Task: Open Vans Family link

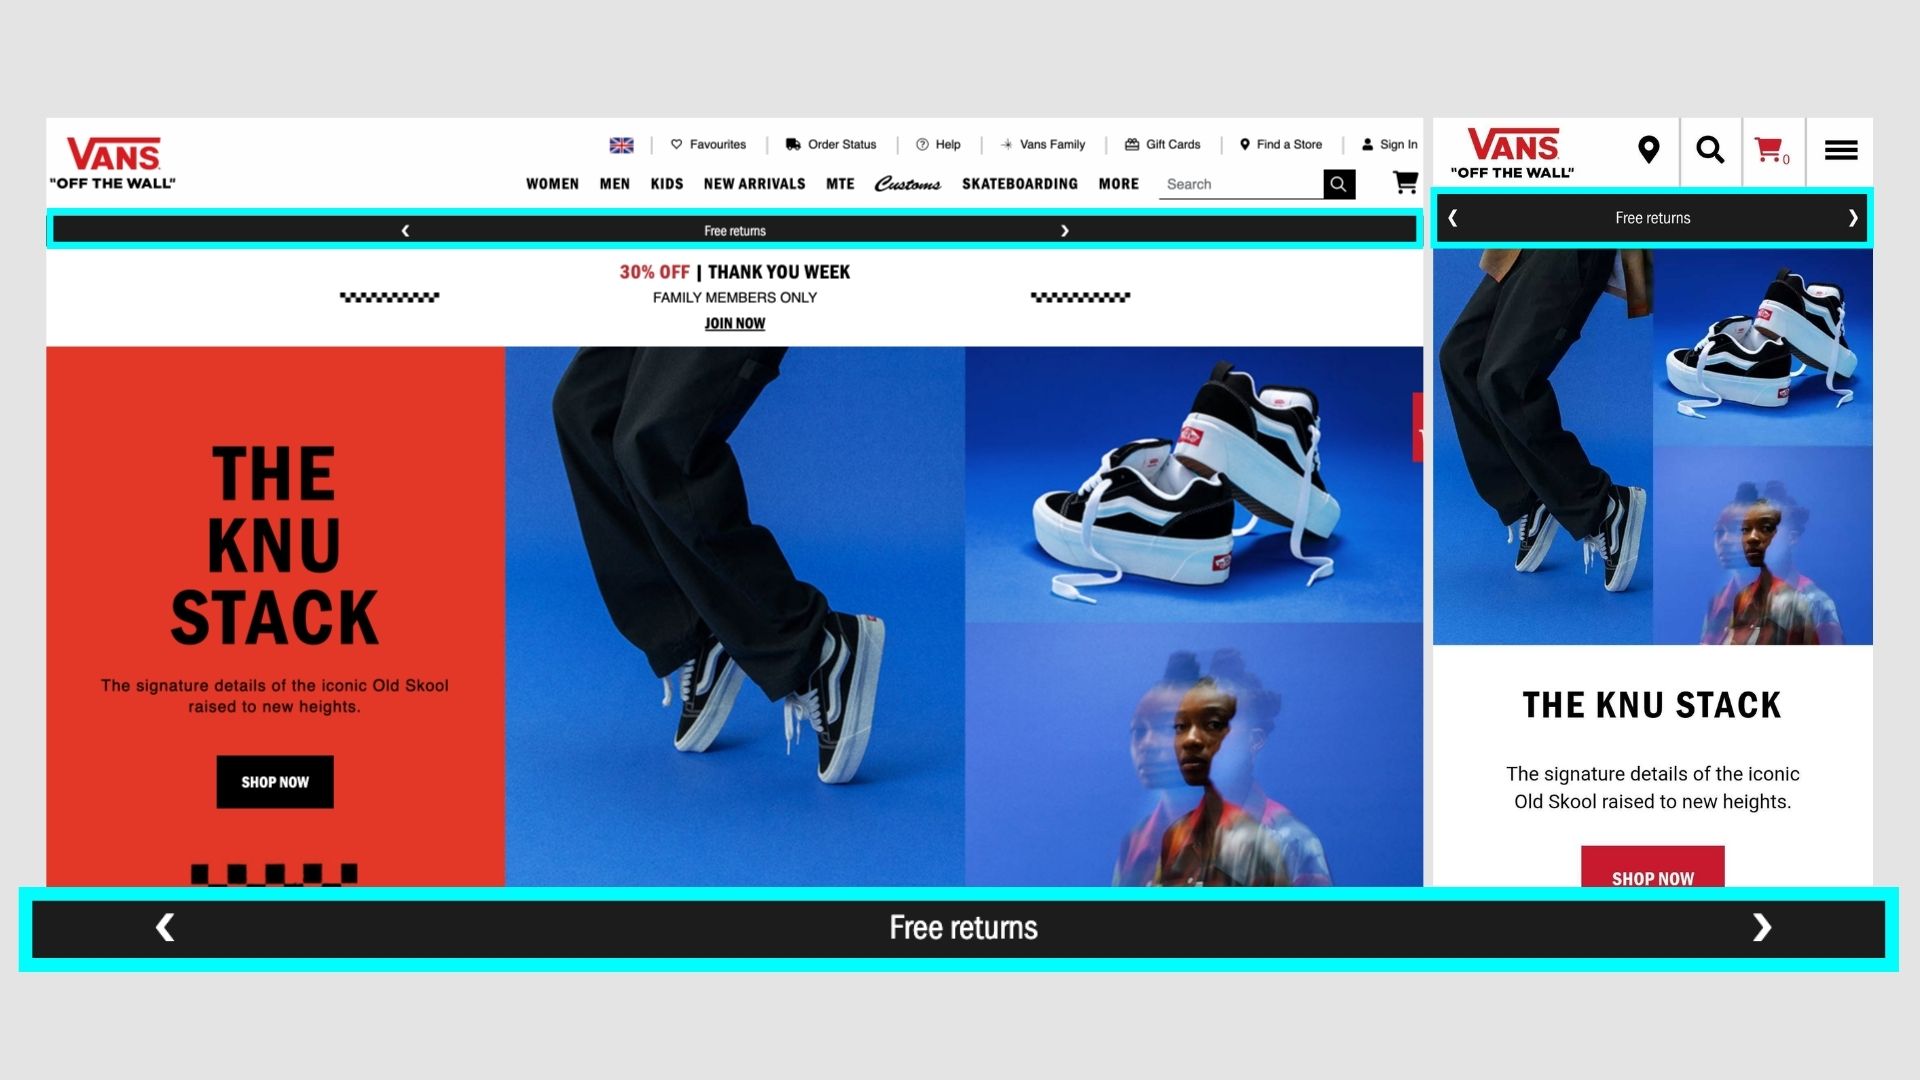Action: point(1043,144)
